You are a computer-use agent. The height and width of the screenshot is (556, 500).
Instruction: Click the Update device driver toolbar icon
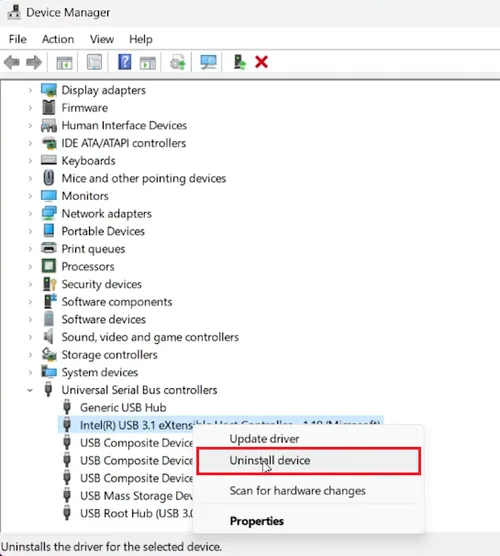(x=178, y=62)
